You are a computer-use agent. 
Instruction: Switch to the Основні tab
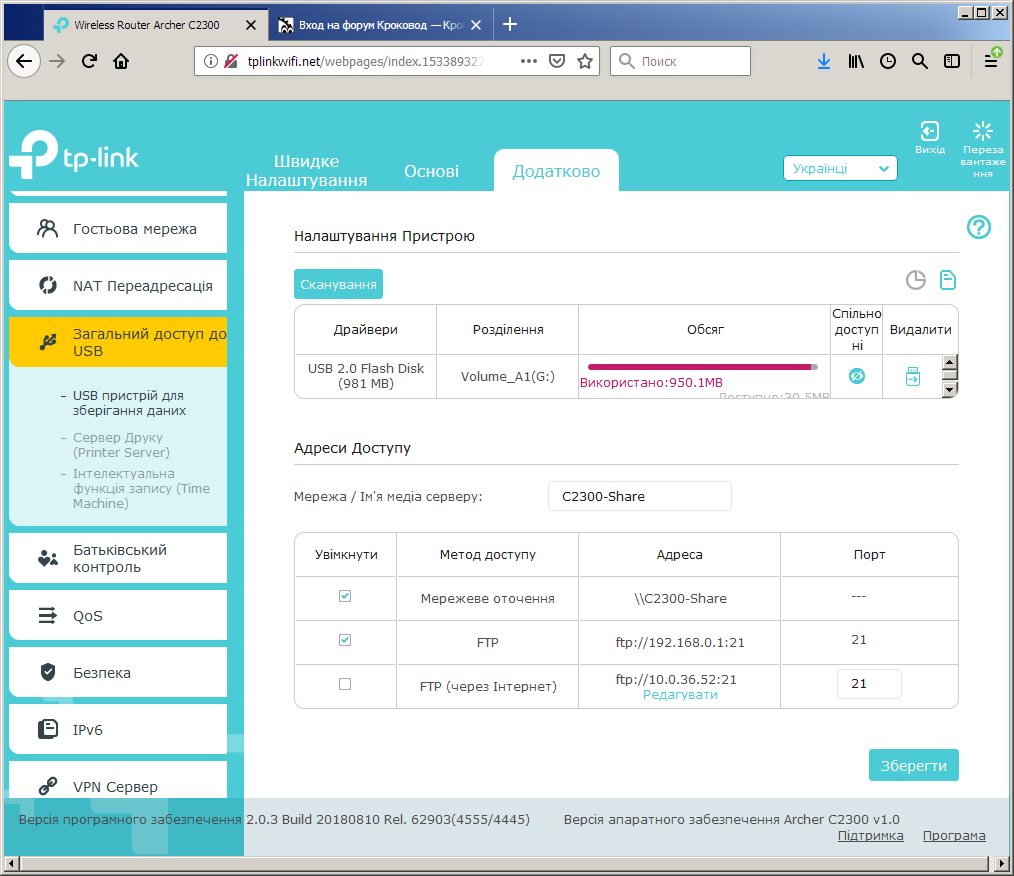coord(431,171)
